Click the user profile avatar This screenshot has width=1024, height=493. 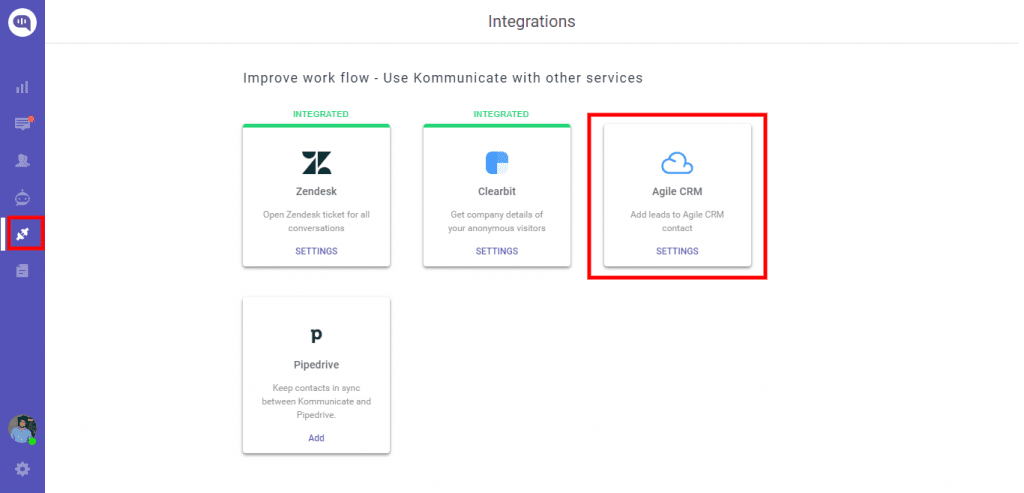pyautogui.click(x=22, y=429)
